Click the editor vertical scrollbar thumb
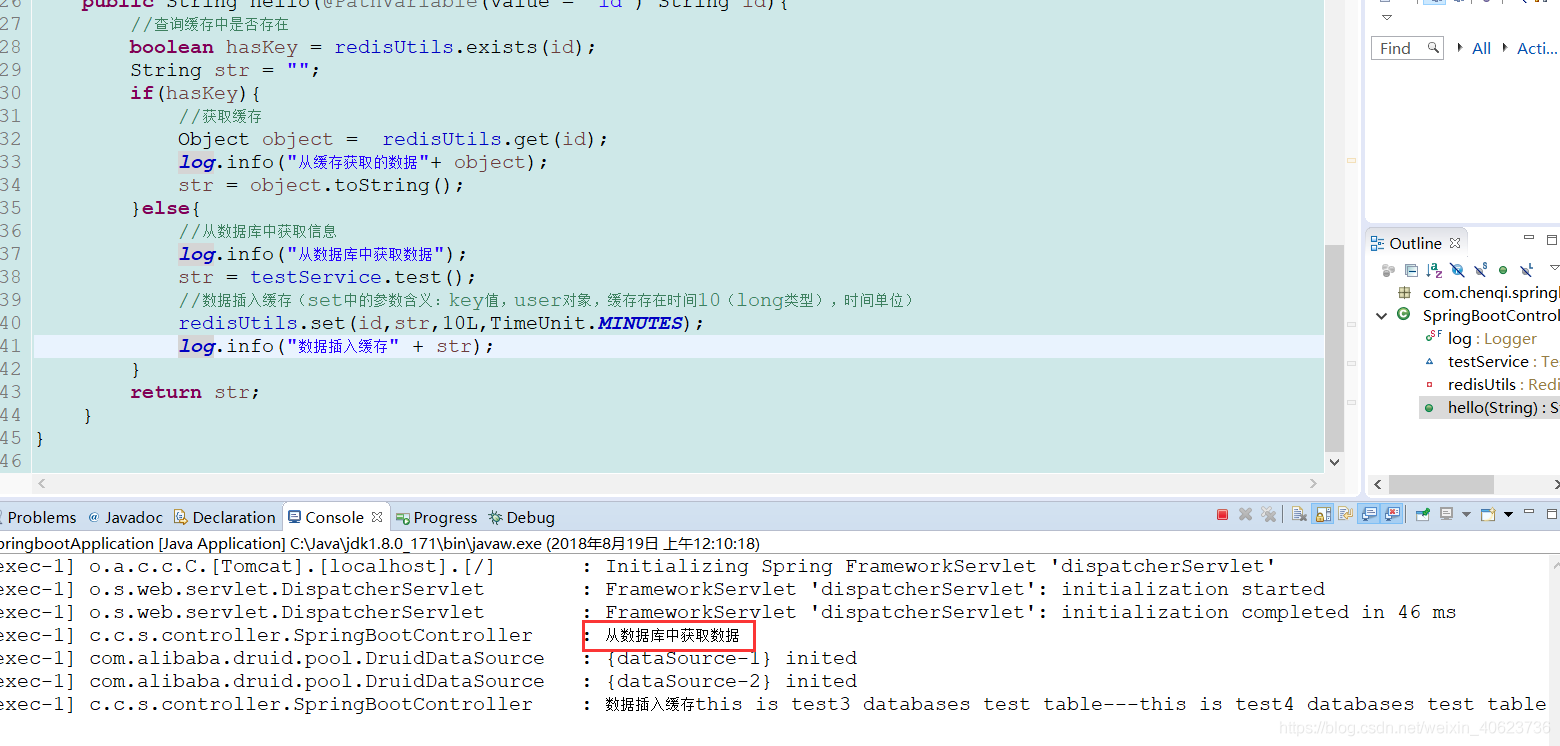The image size is (1560, 746). 1334,348
